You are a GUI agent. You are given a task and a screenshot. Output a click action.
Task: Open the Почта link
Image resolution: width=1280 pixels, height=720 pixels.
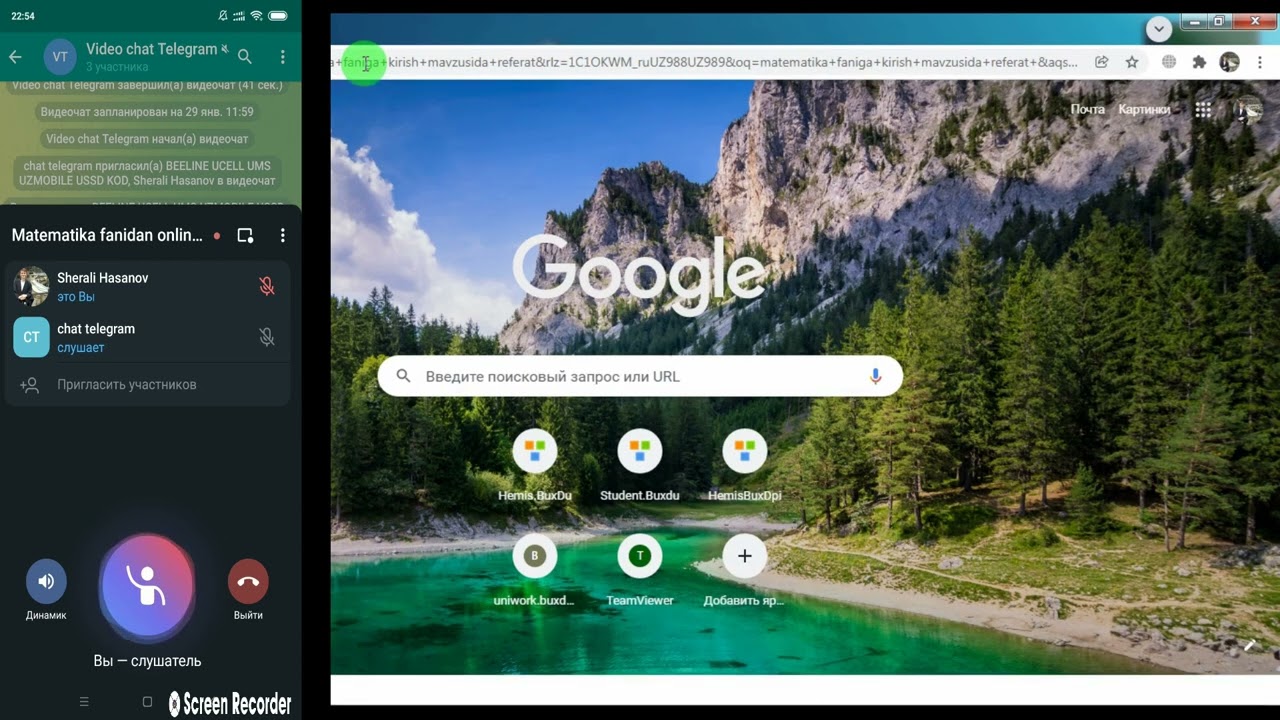[1088, 109]
